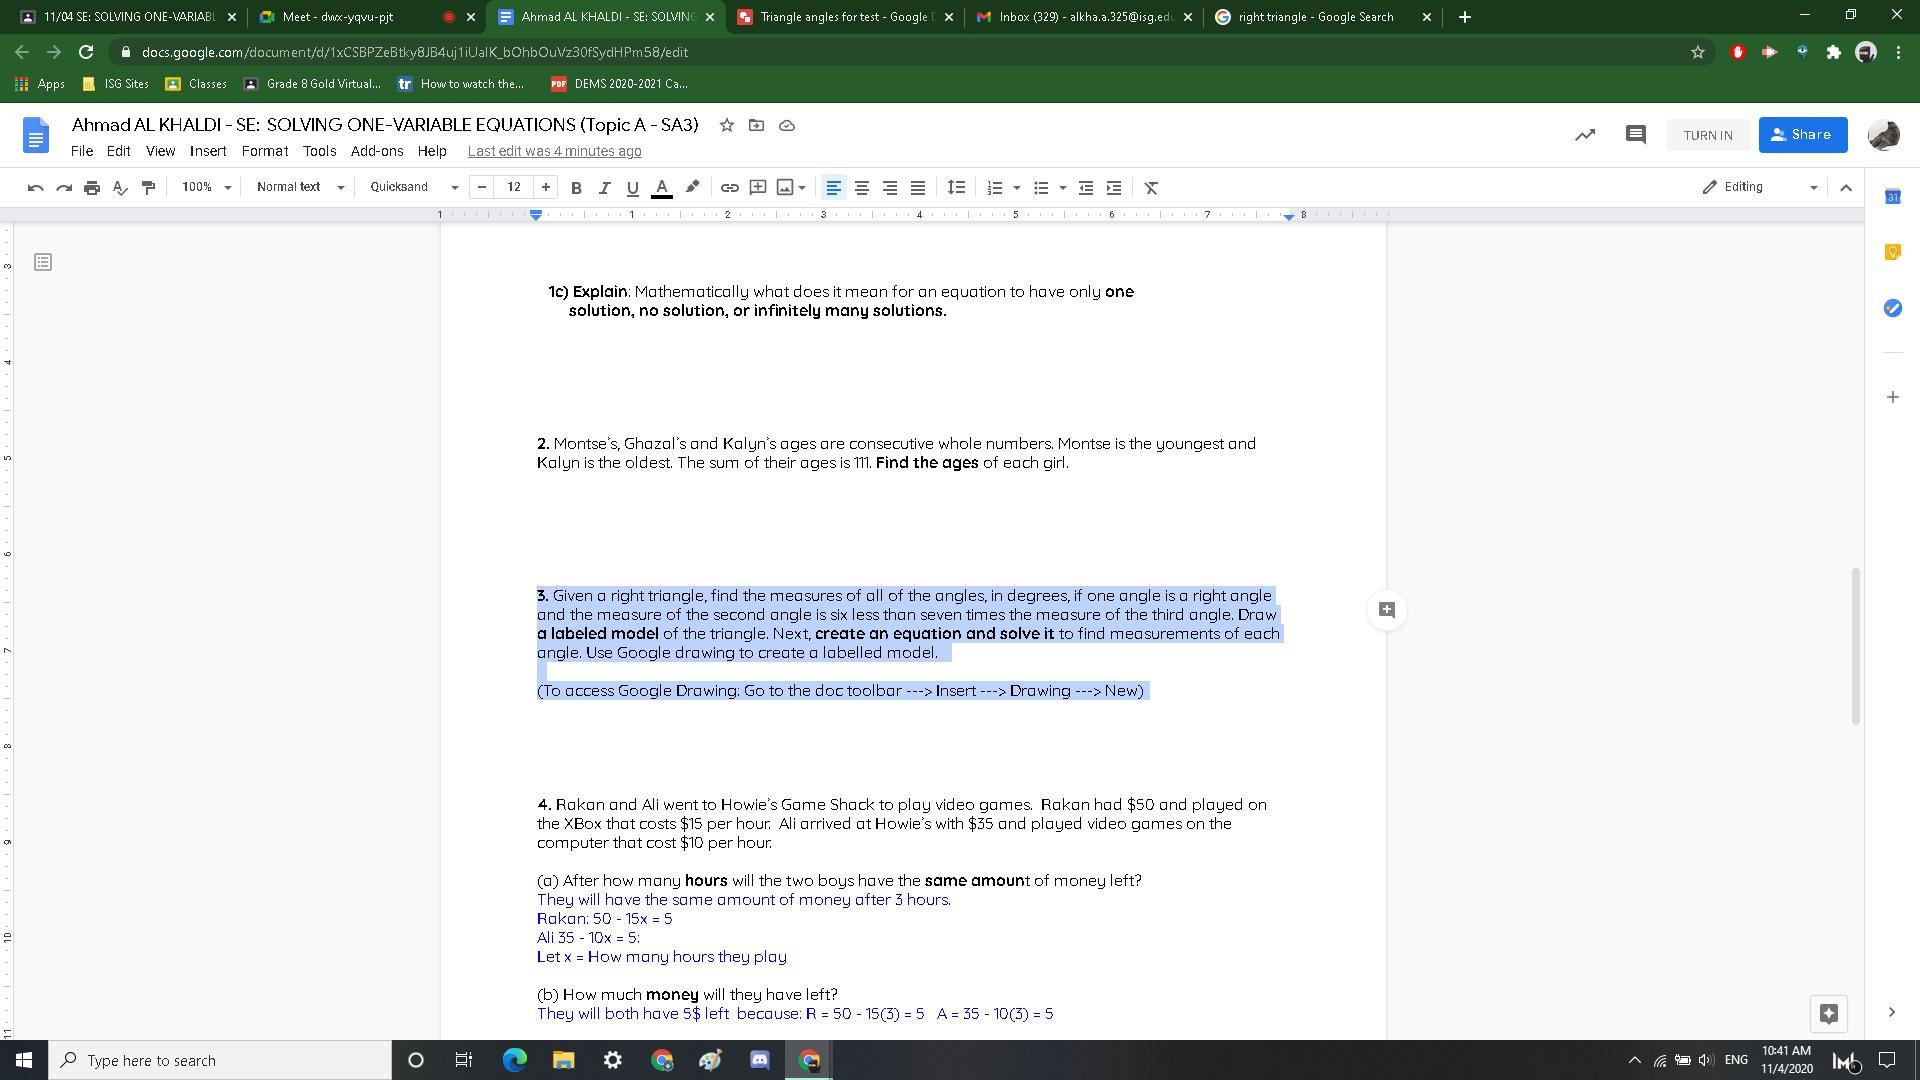Open the text color picker
The image size is (1920, 1080).
[x=661, y=188]
